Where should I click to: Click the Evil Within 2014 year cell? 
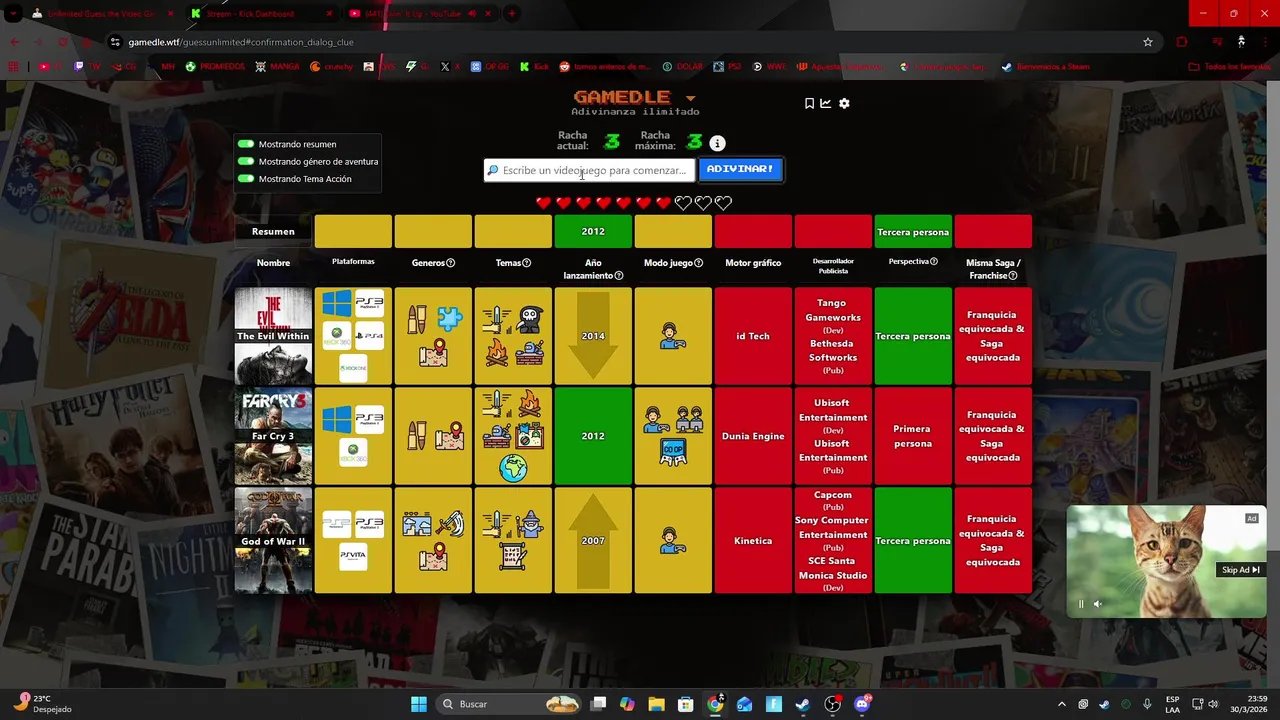(x=593, y=336)
